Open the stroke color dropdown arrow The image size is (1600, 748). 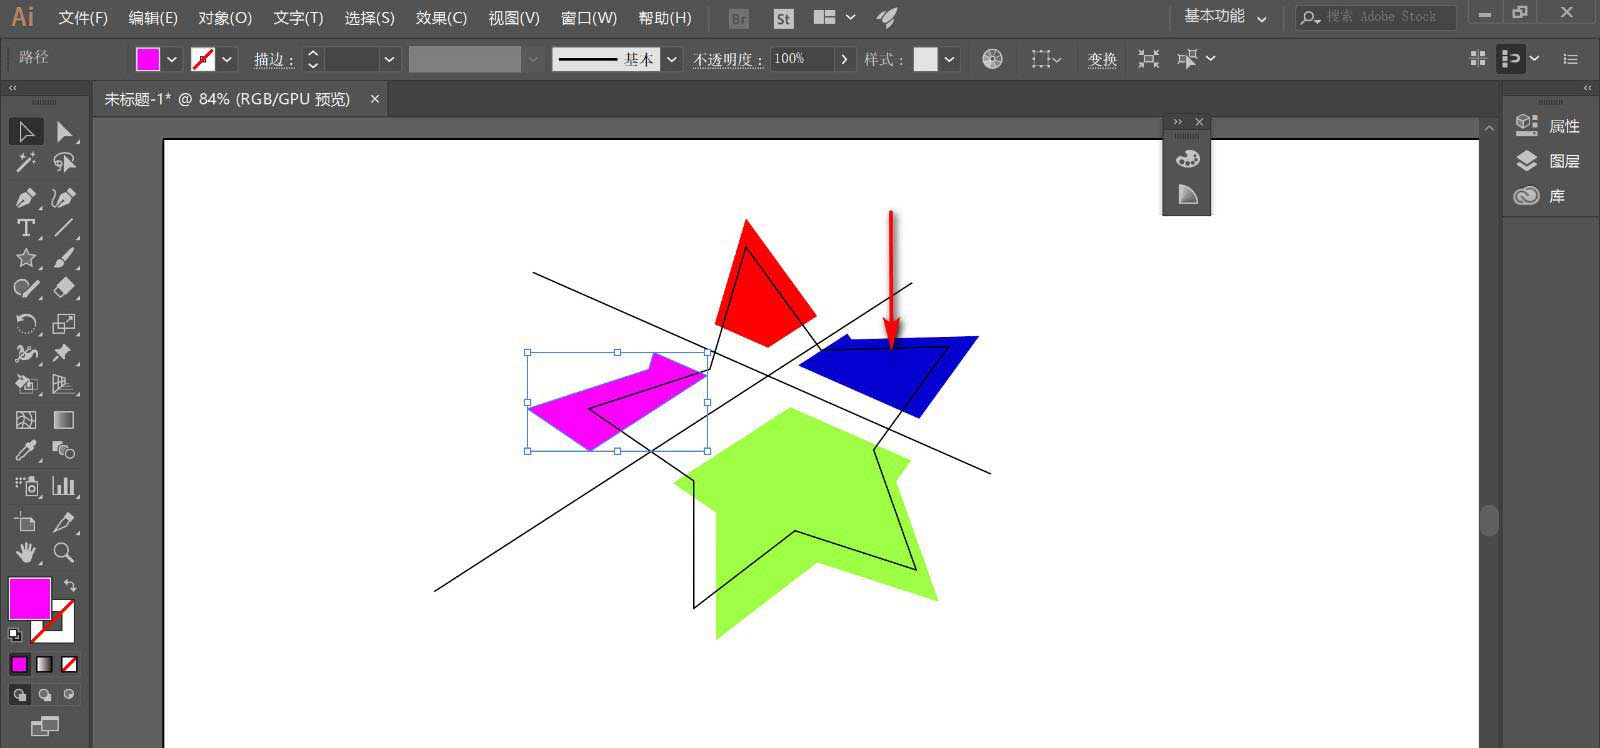[x=227, y=59]
